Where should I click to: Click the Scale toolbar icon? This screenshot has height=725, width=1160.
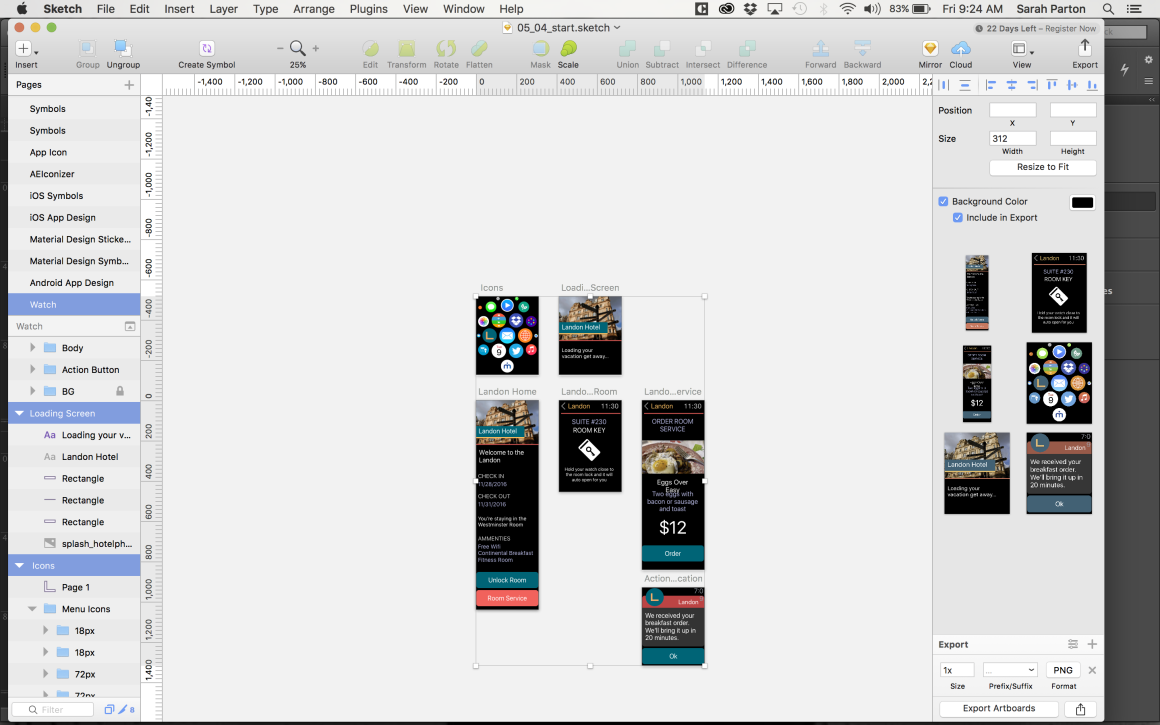[568, 49]
